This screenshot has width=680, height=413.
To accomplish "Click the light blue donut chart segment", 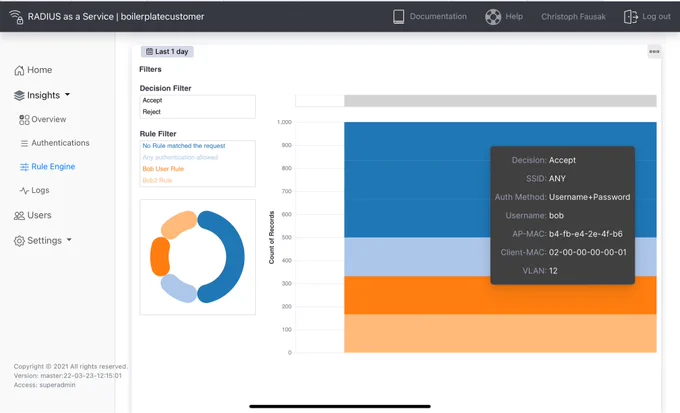I will (x=178, y=289).
